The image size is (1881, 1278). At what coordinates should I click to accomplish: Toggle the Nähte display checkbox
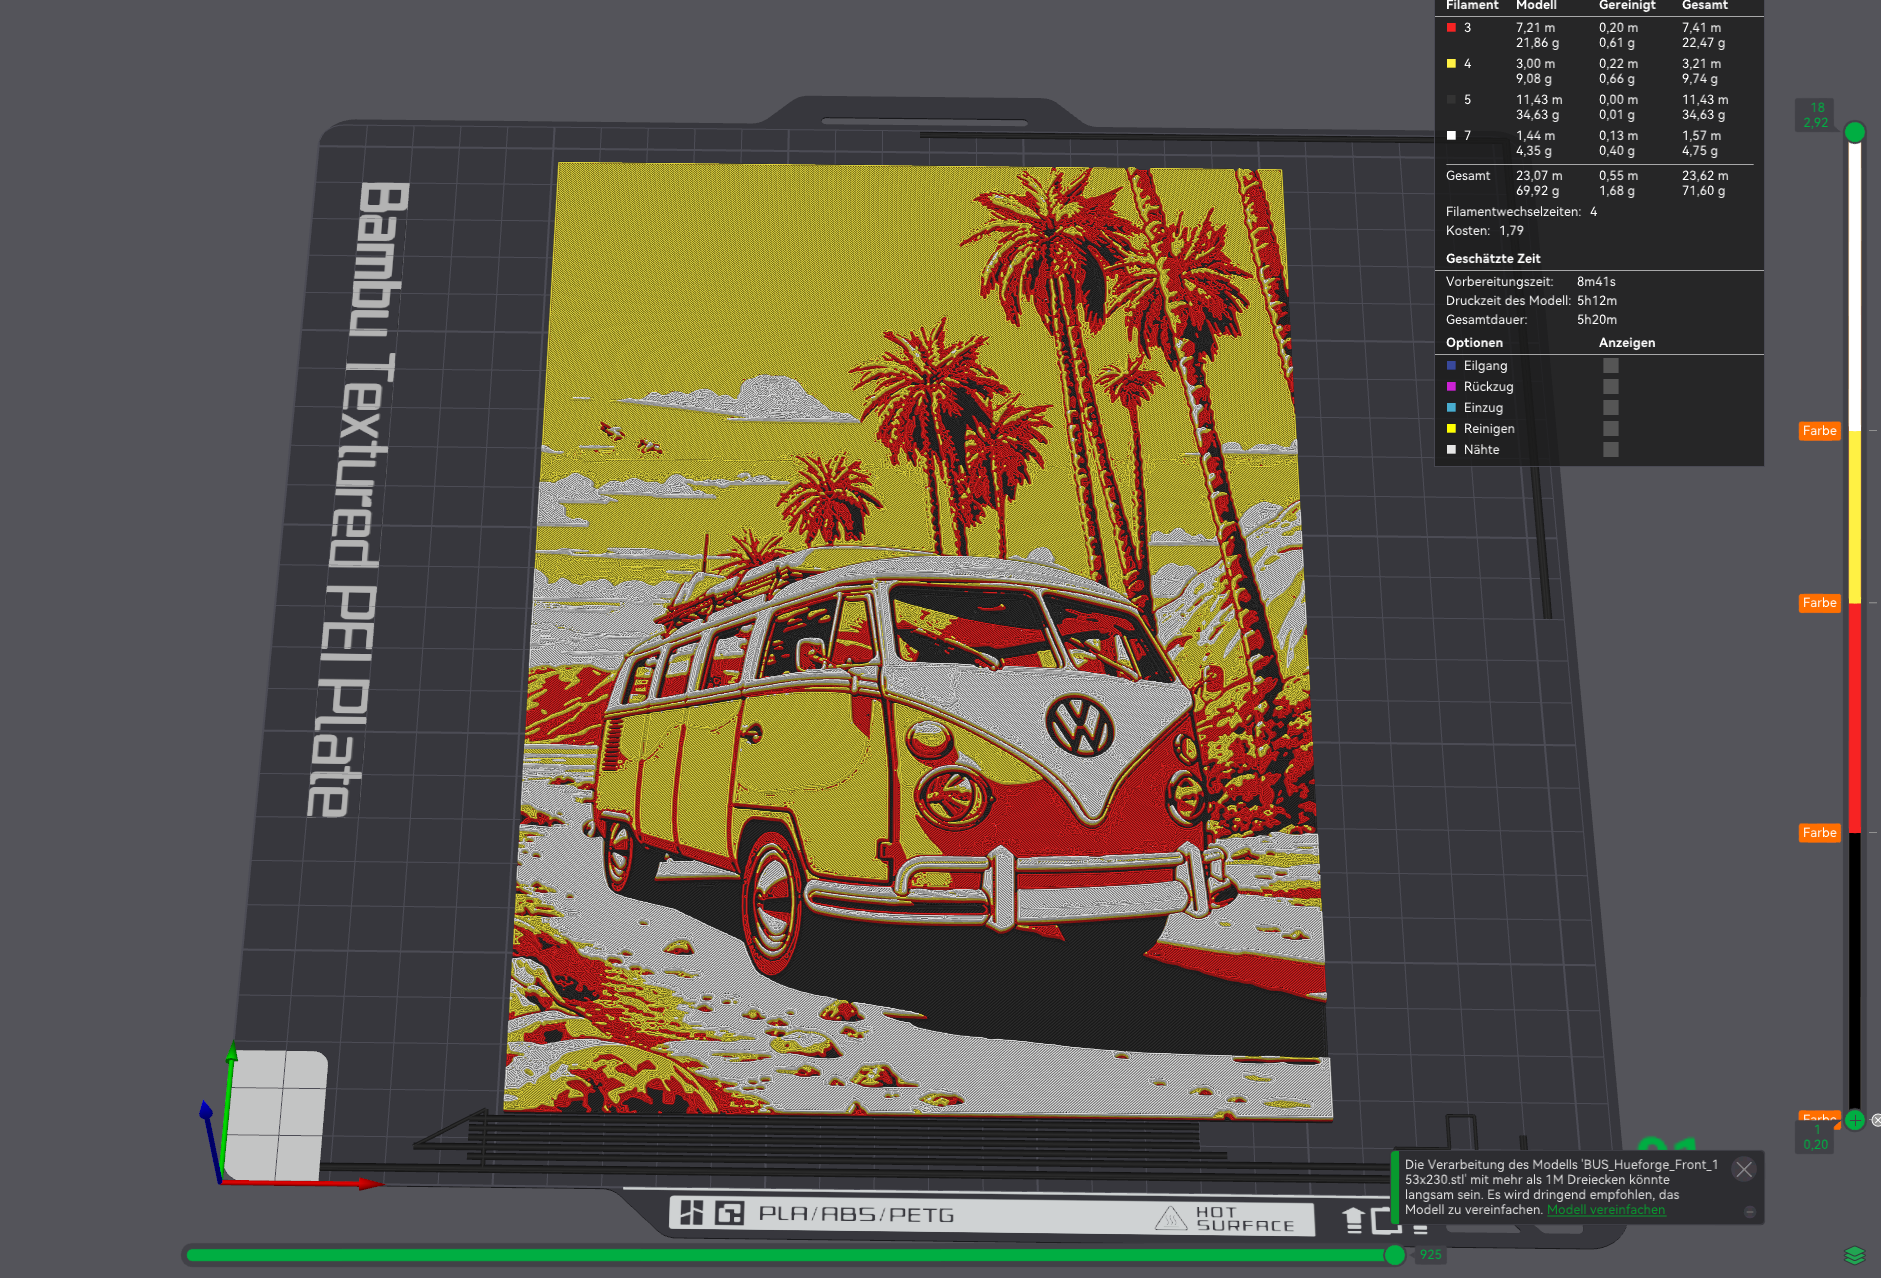pyautogui.click(x=1611, y=450)
